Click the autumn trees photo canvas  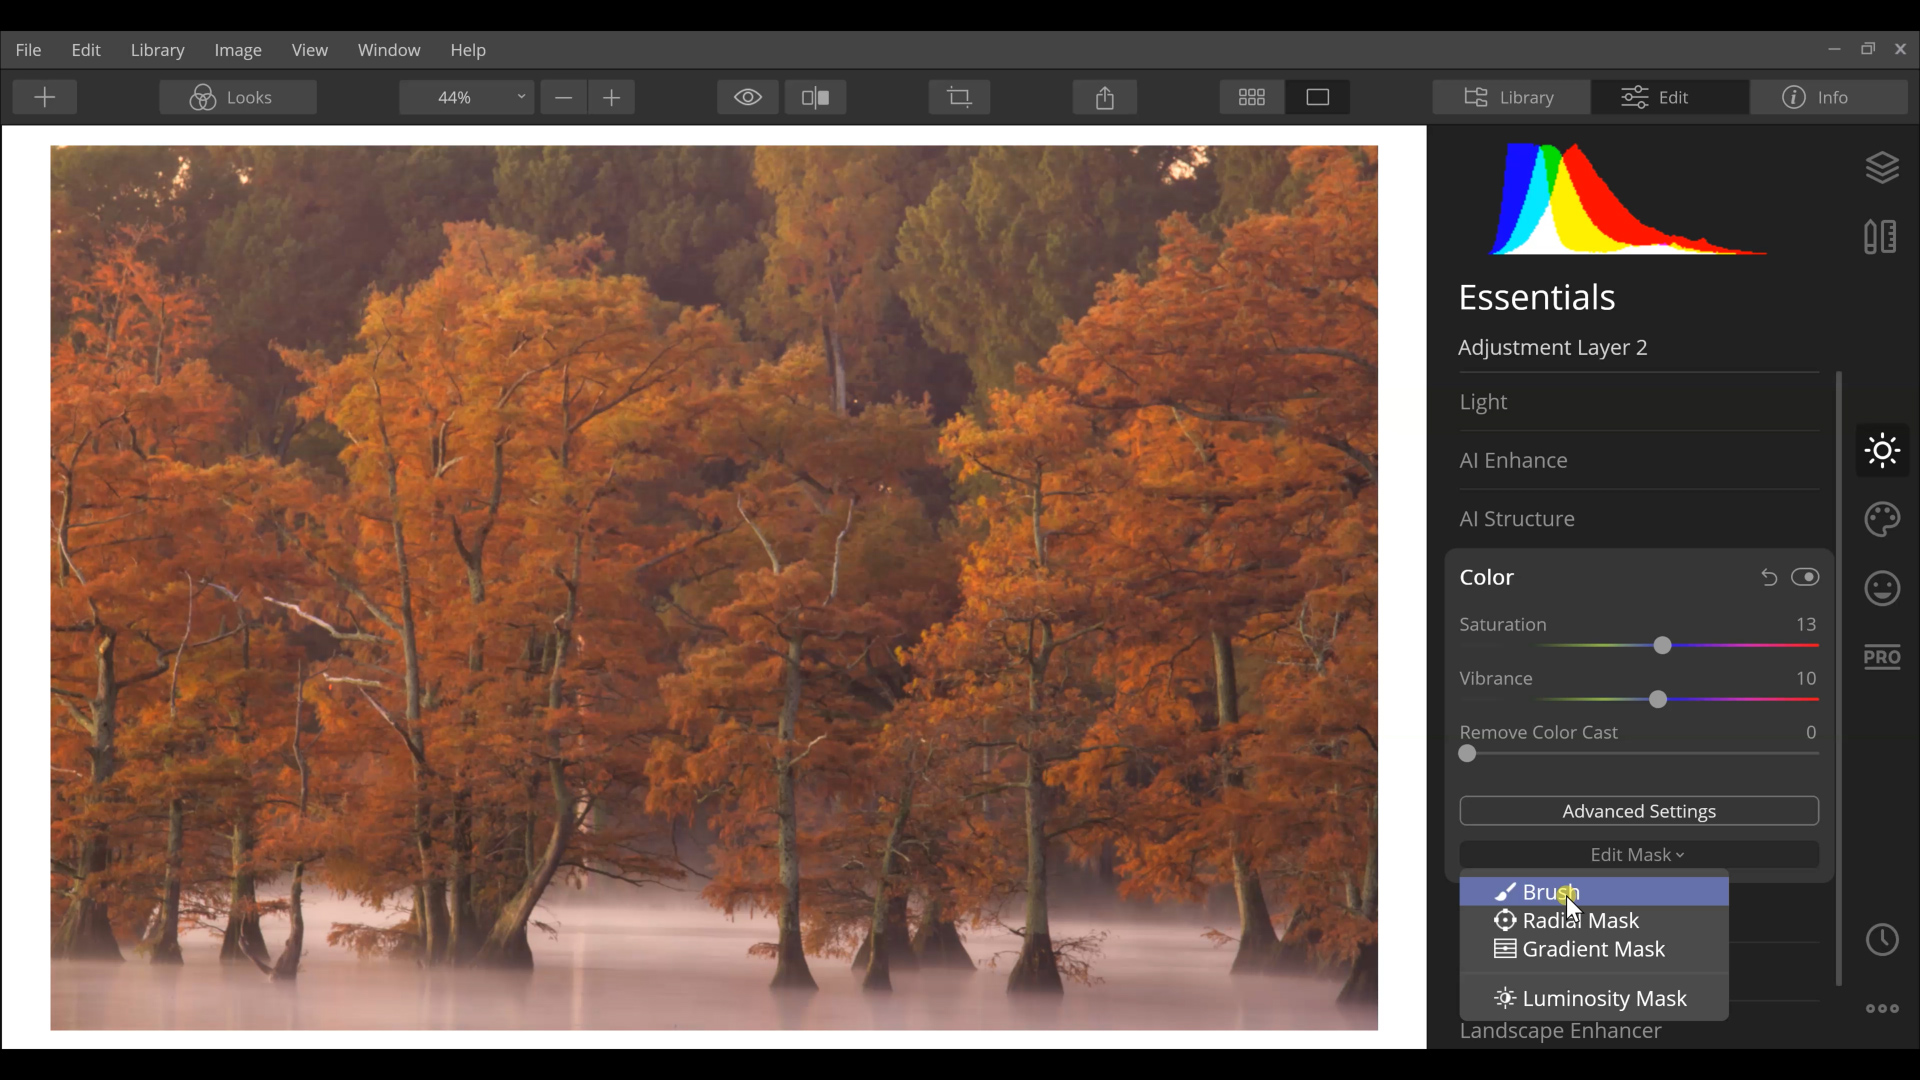[714, 588]
